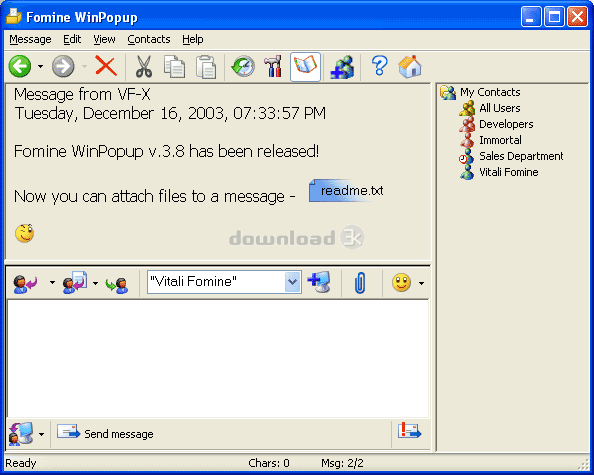The width and height of the screenshot is (594, 475).
Task: Click the Send message button
Action: pos(105,433)
